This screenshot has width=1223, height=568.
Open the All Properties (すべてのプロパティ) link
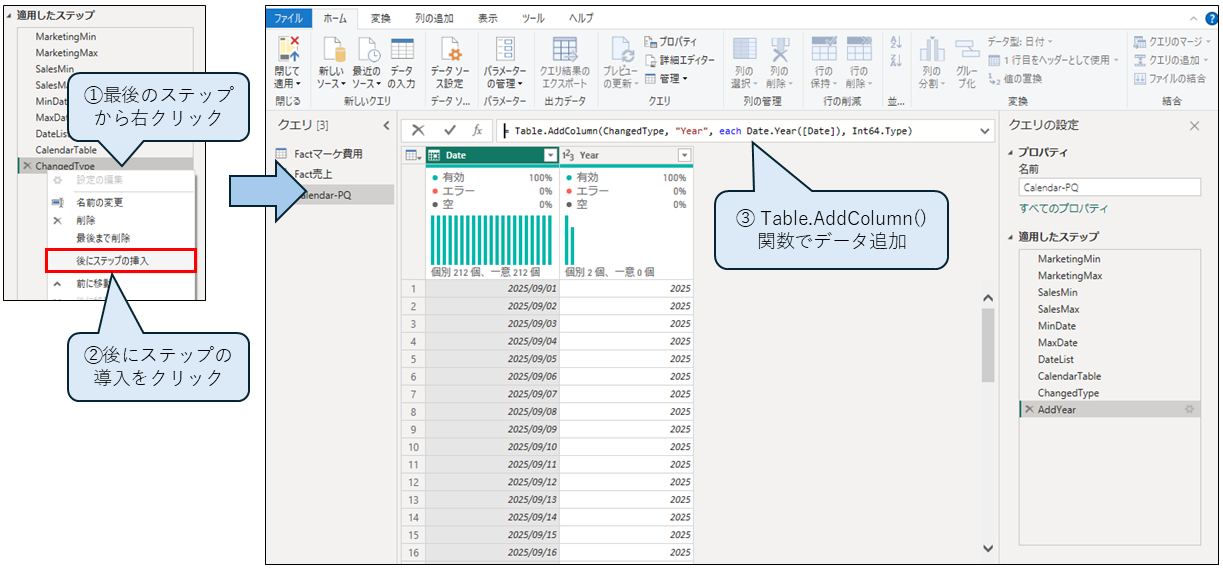[1063, 208]
